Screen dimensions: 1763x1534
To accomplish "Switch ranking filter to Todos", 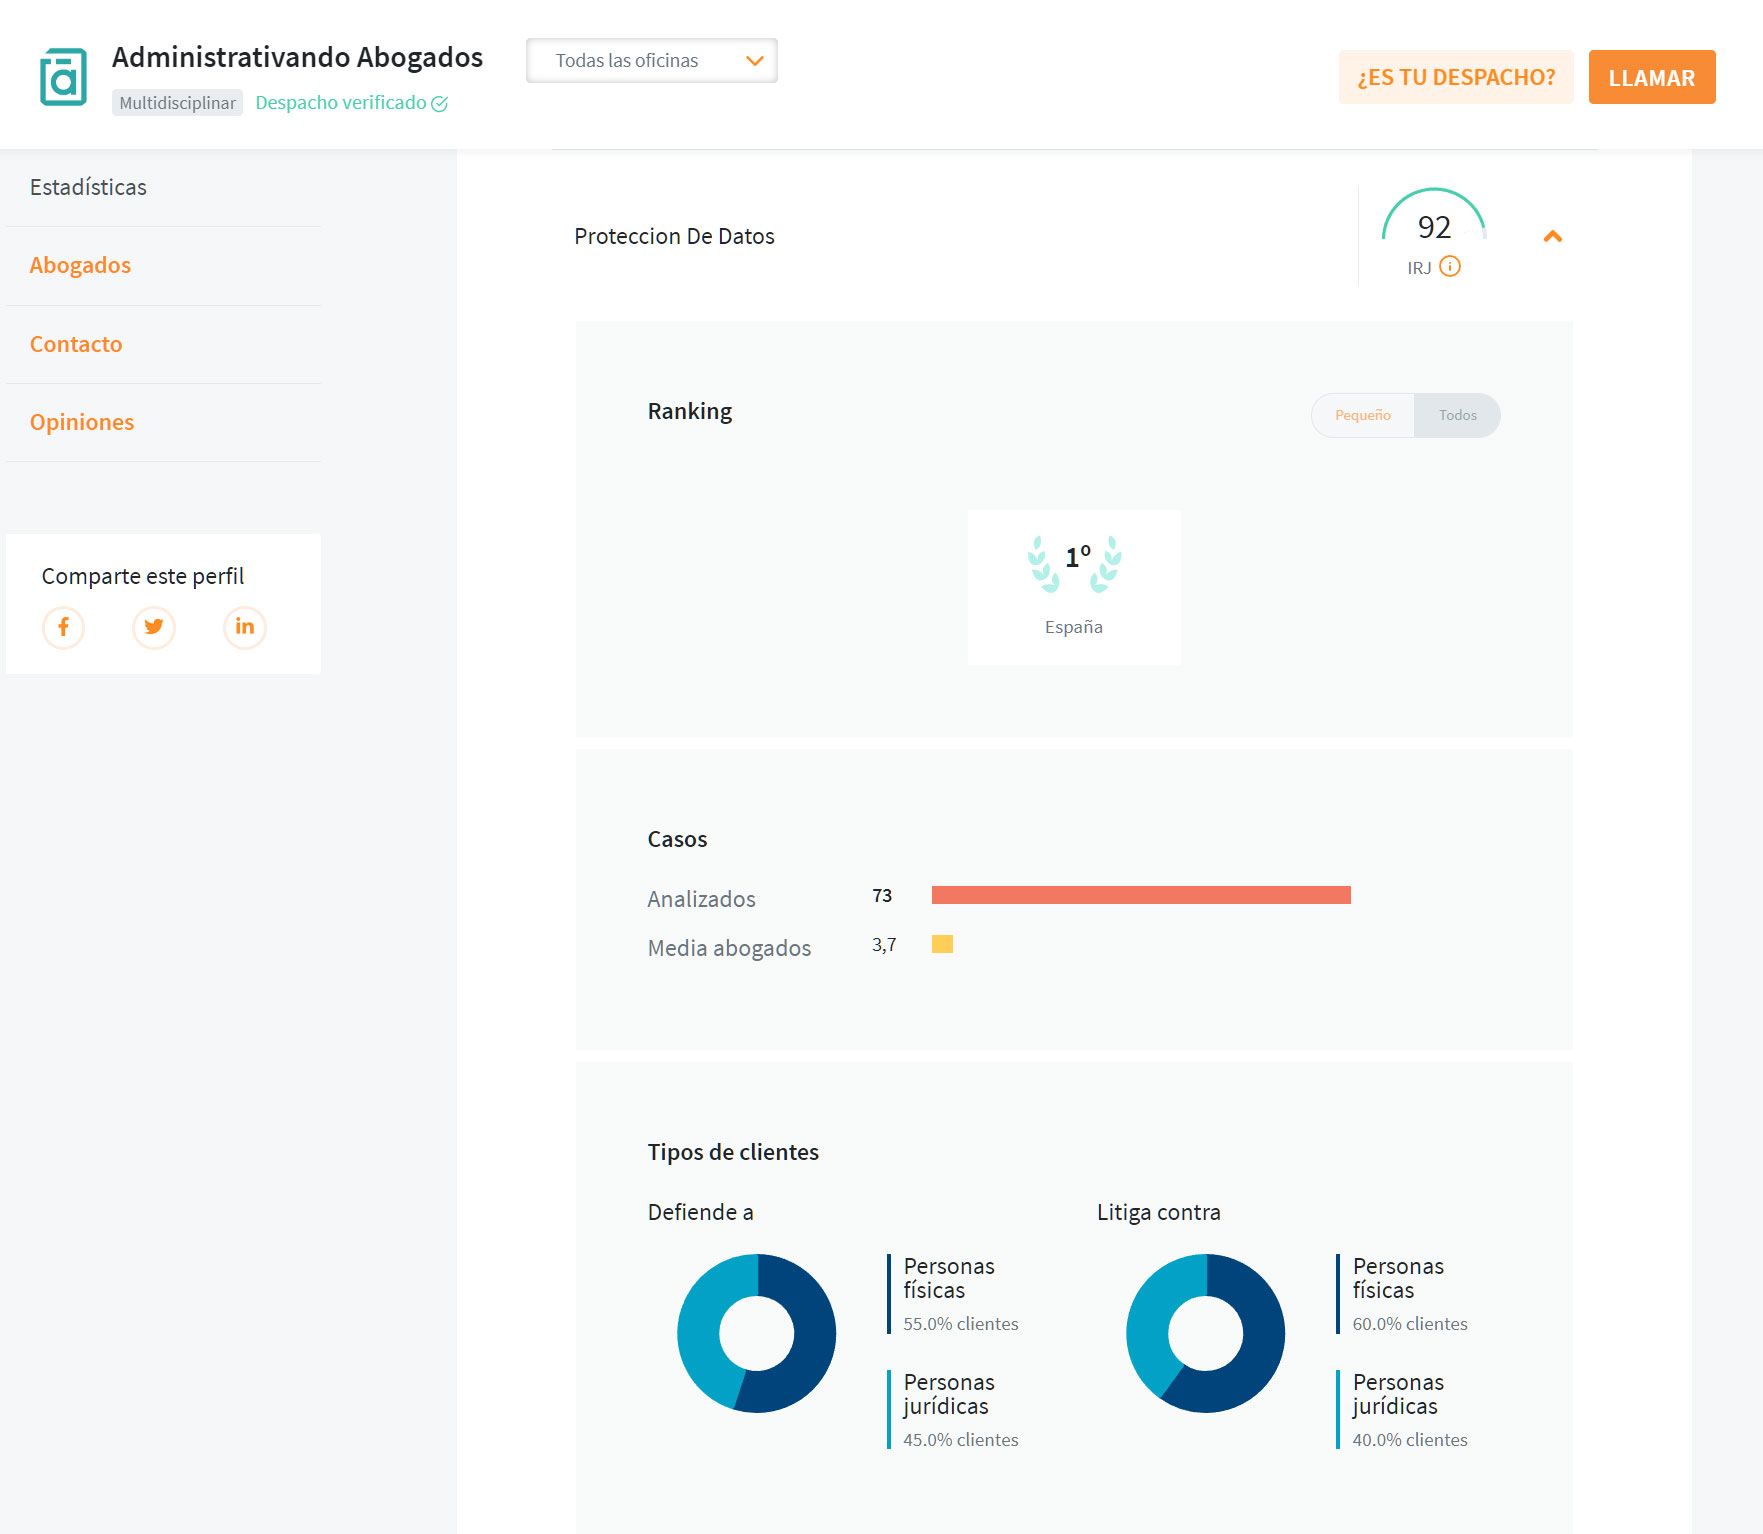I will tap(1457, 415).
